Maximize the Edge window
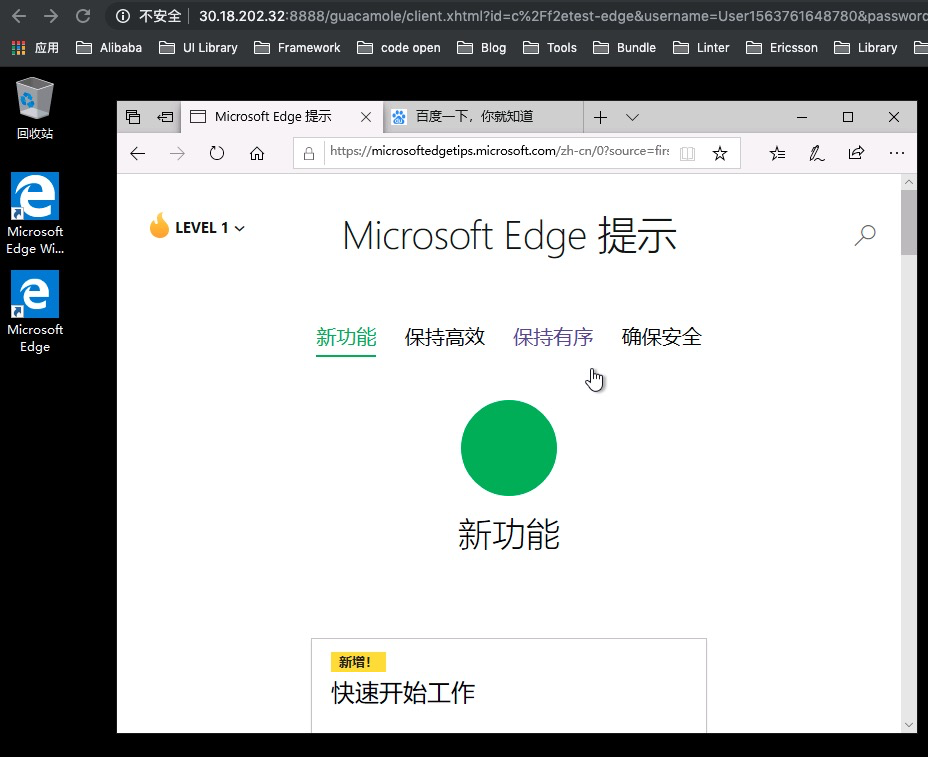This screenshot has height=757, width=928. pyautogui.click(x=848, y=117)
